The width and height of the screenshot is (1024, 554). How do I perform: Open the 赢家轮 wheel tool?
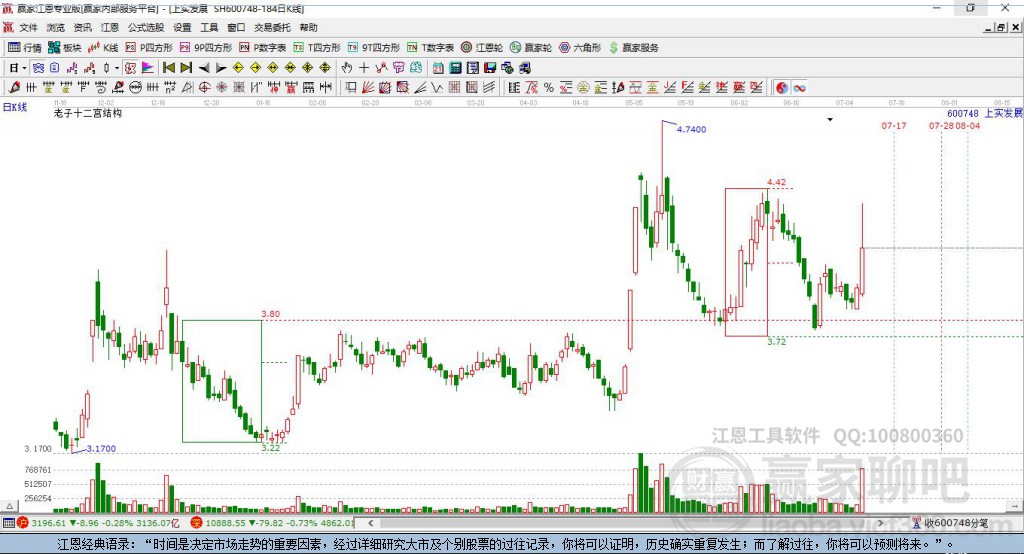coord(531,48)
